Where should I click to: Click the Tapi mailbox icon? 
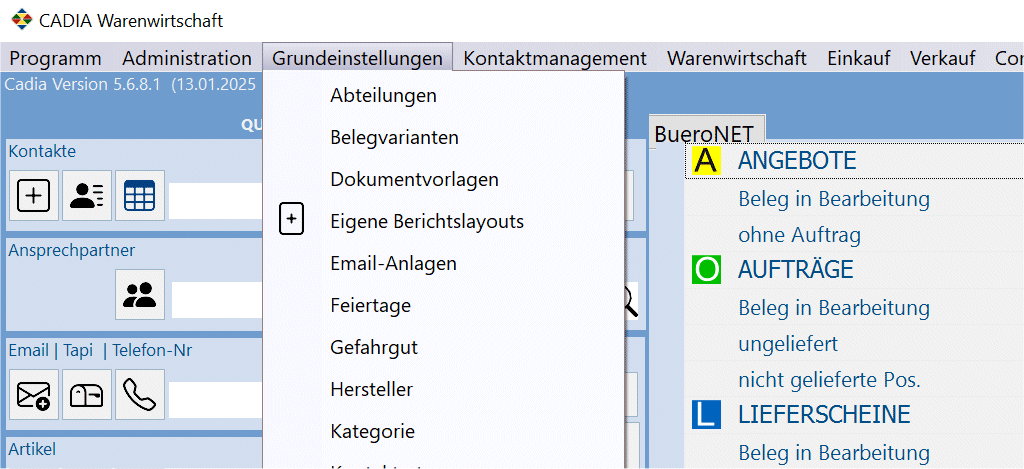point(87,395)
